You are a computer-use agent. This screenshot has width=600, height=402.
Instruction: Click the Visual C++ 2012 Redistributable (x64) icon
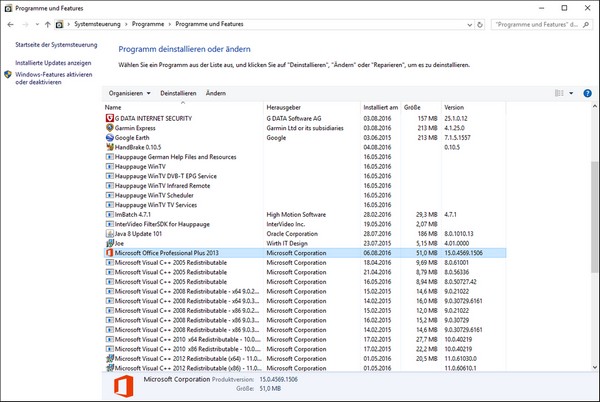click(109, 358)
